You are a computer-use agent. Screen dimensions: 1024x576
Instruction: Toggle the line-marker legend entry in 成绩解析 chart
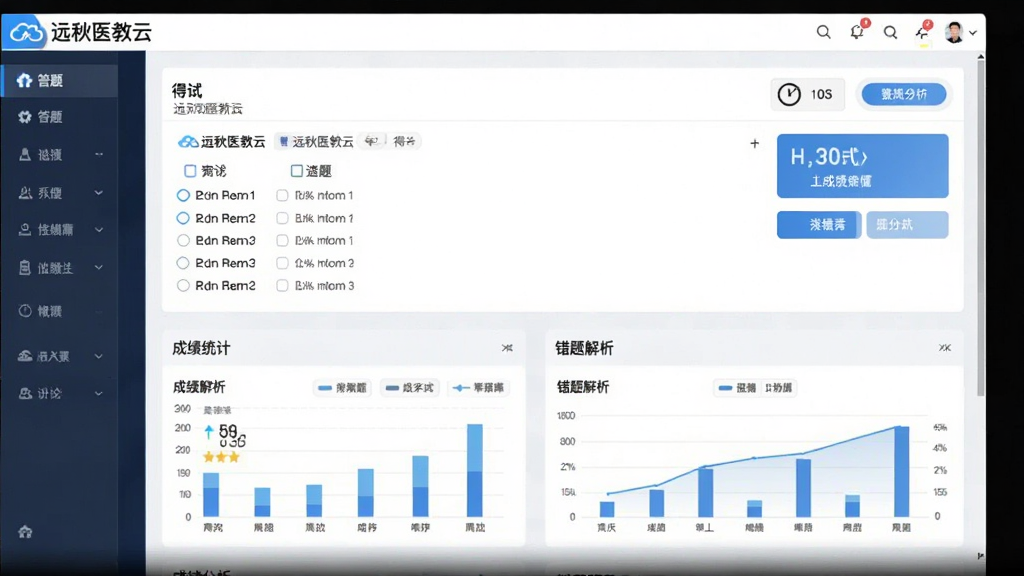coord(479,388)
